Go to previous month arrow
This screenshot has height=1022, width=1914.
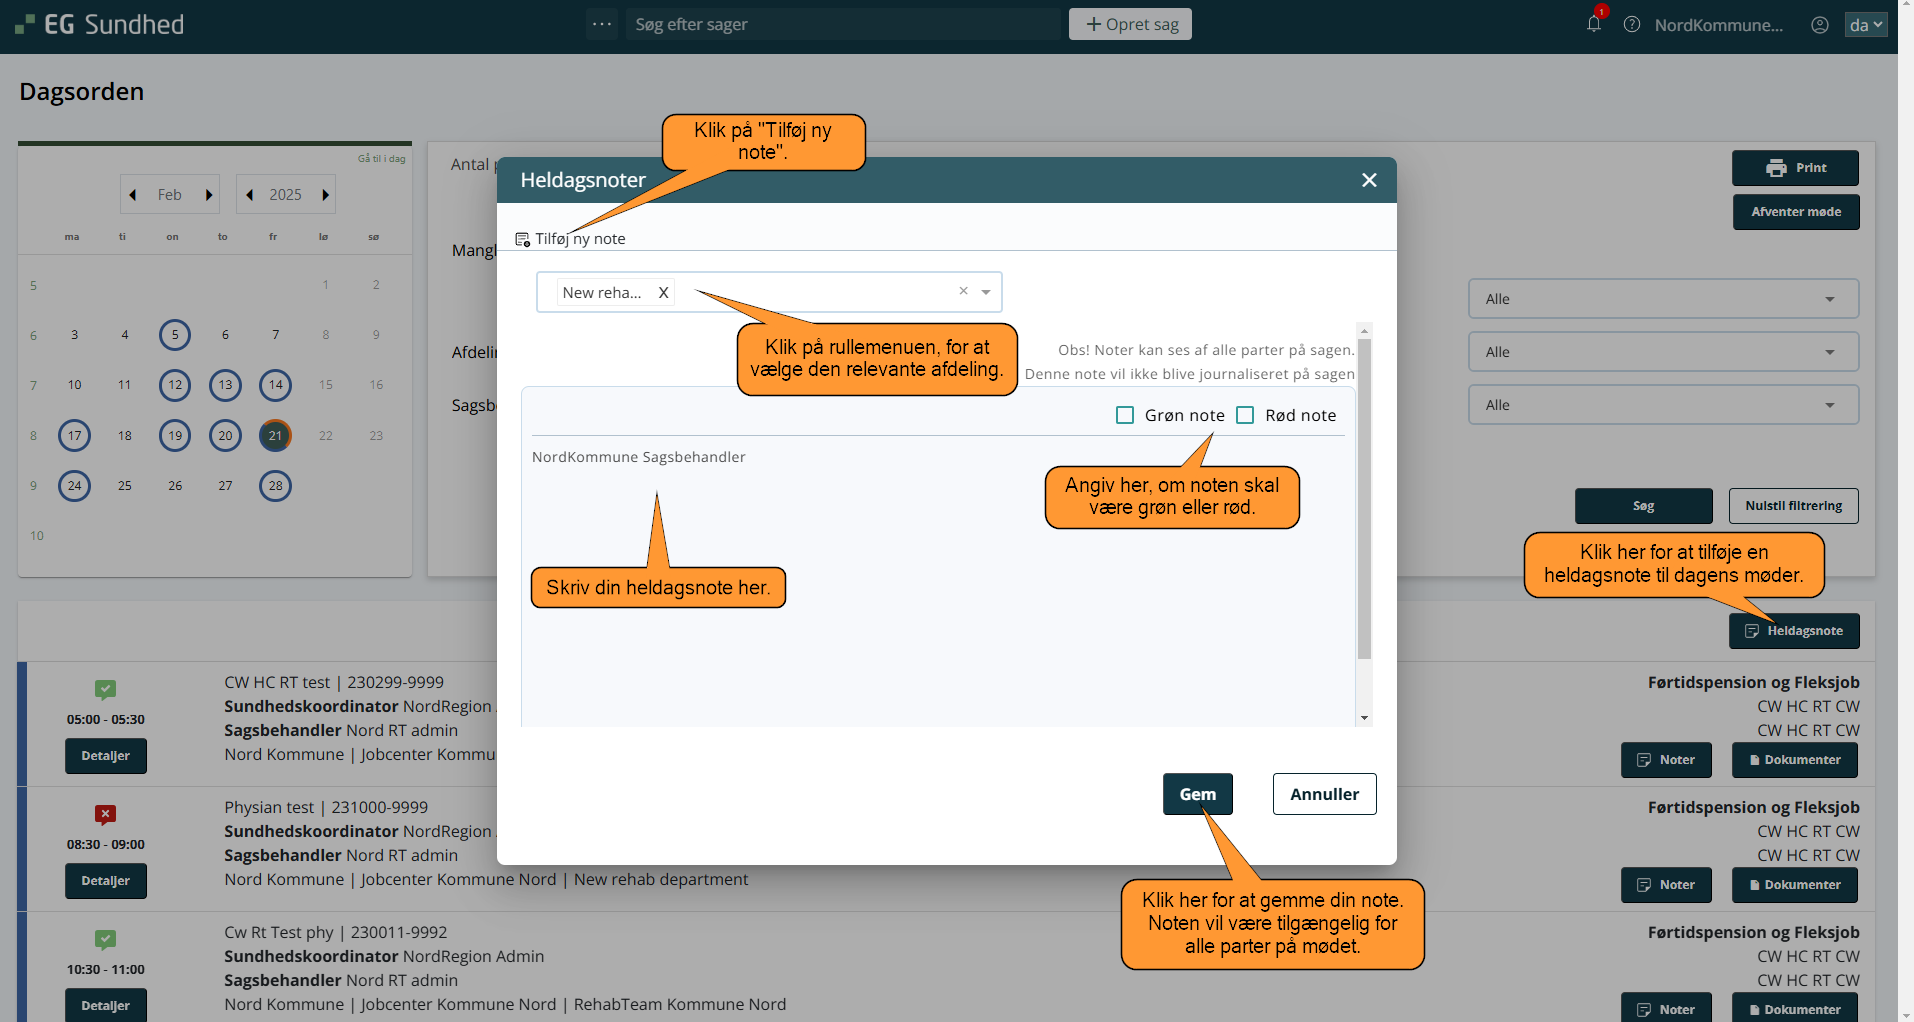133,195
